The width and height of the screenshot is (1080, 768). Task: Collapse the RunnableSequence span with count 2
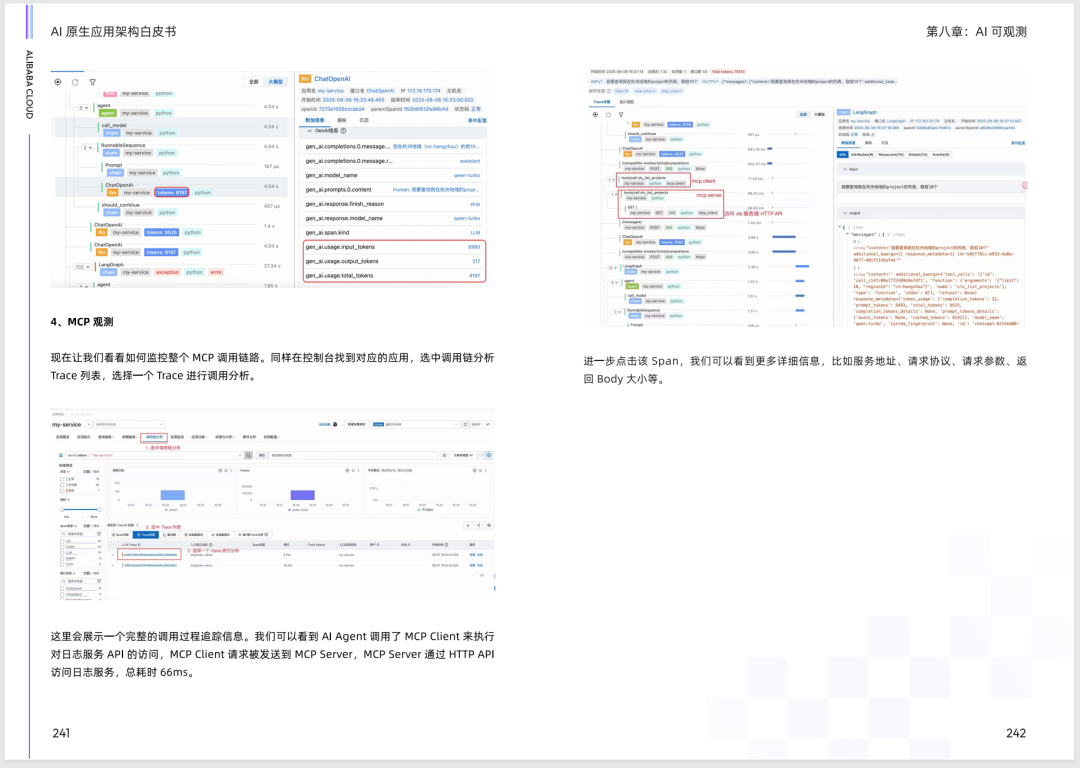pyautogui.click(x=87, y=147)
